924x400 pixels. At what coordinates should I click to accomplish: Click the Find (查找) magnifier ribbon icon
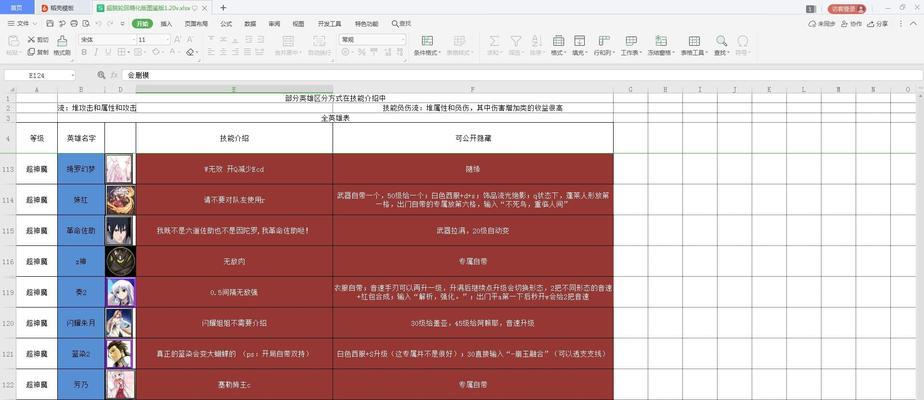click(721, 41)
